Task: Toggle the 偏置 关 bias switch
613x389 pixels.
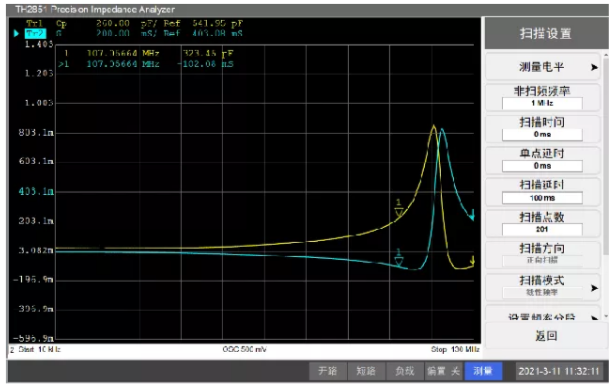Action: coord(443,371)
